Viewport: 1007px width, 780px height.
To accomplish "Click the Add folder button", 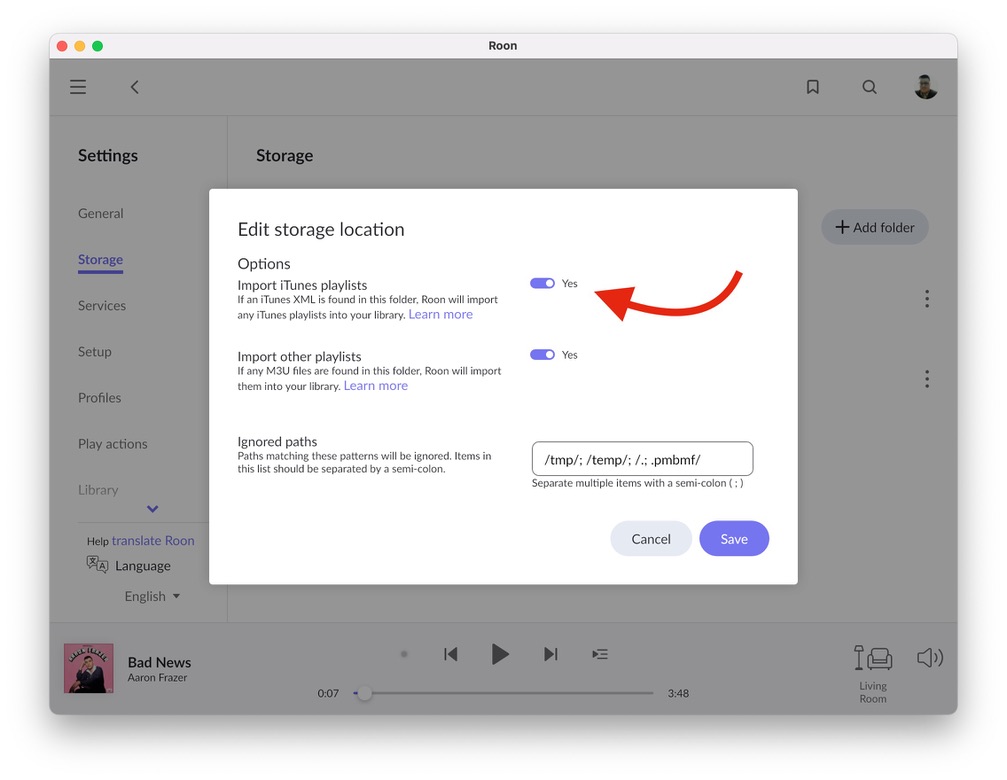I will [875, 227].
